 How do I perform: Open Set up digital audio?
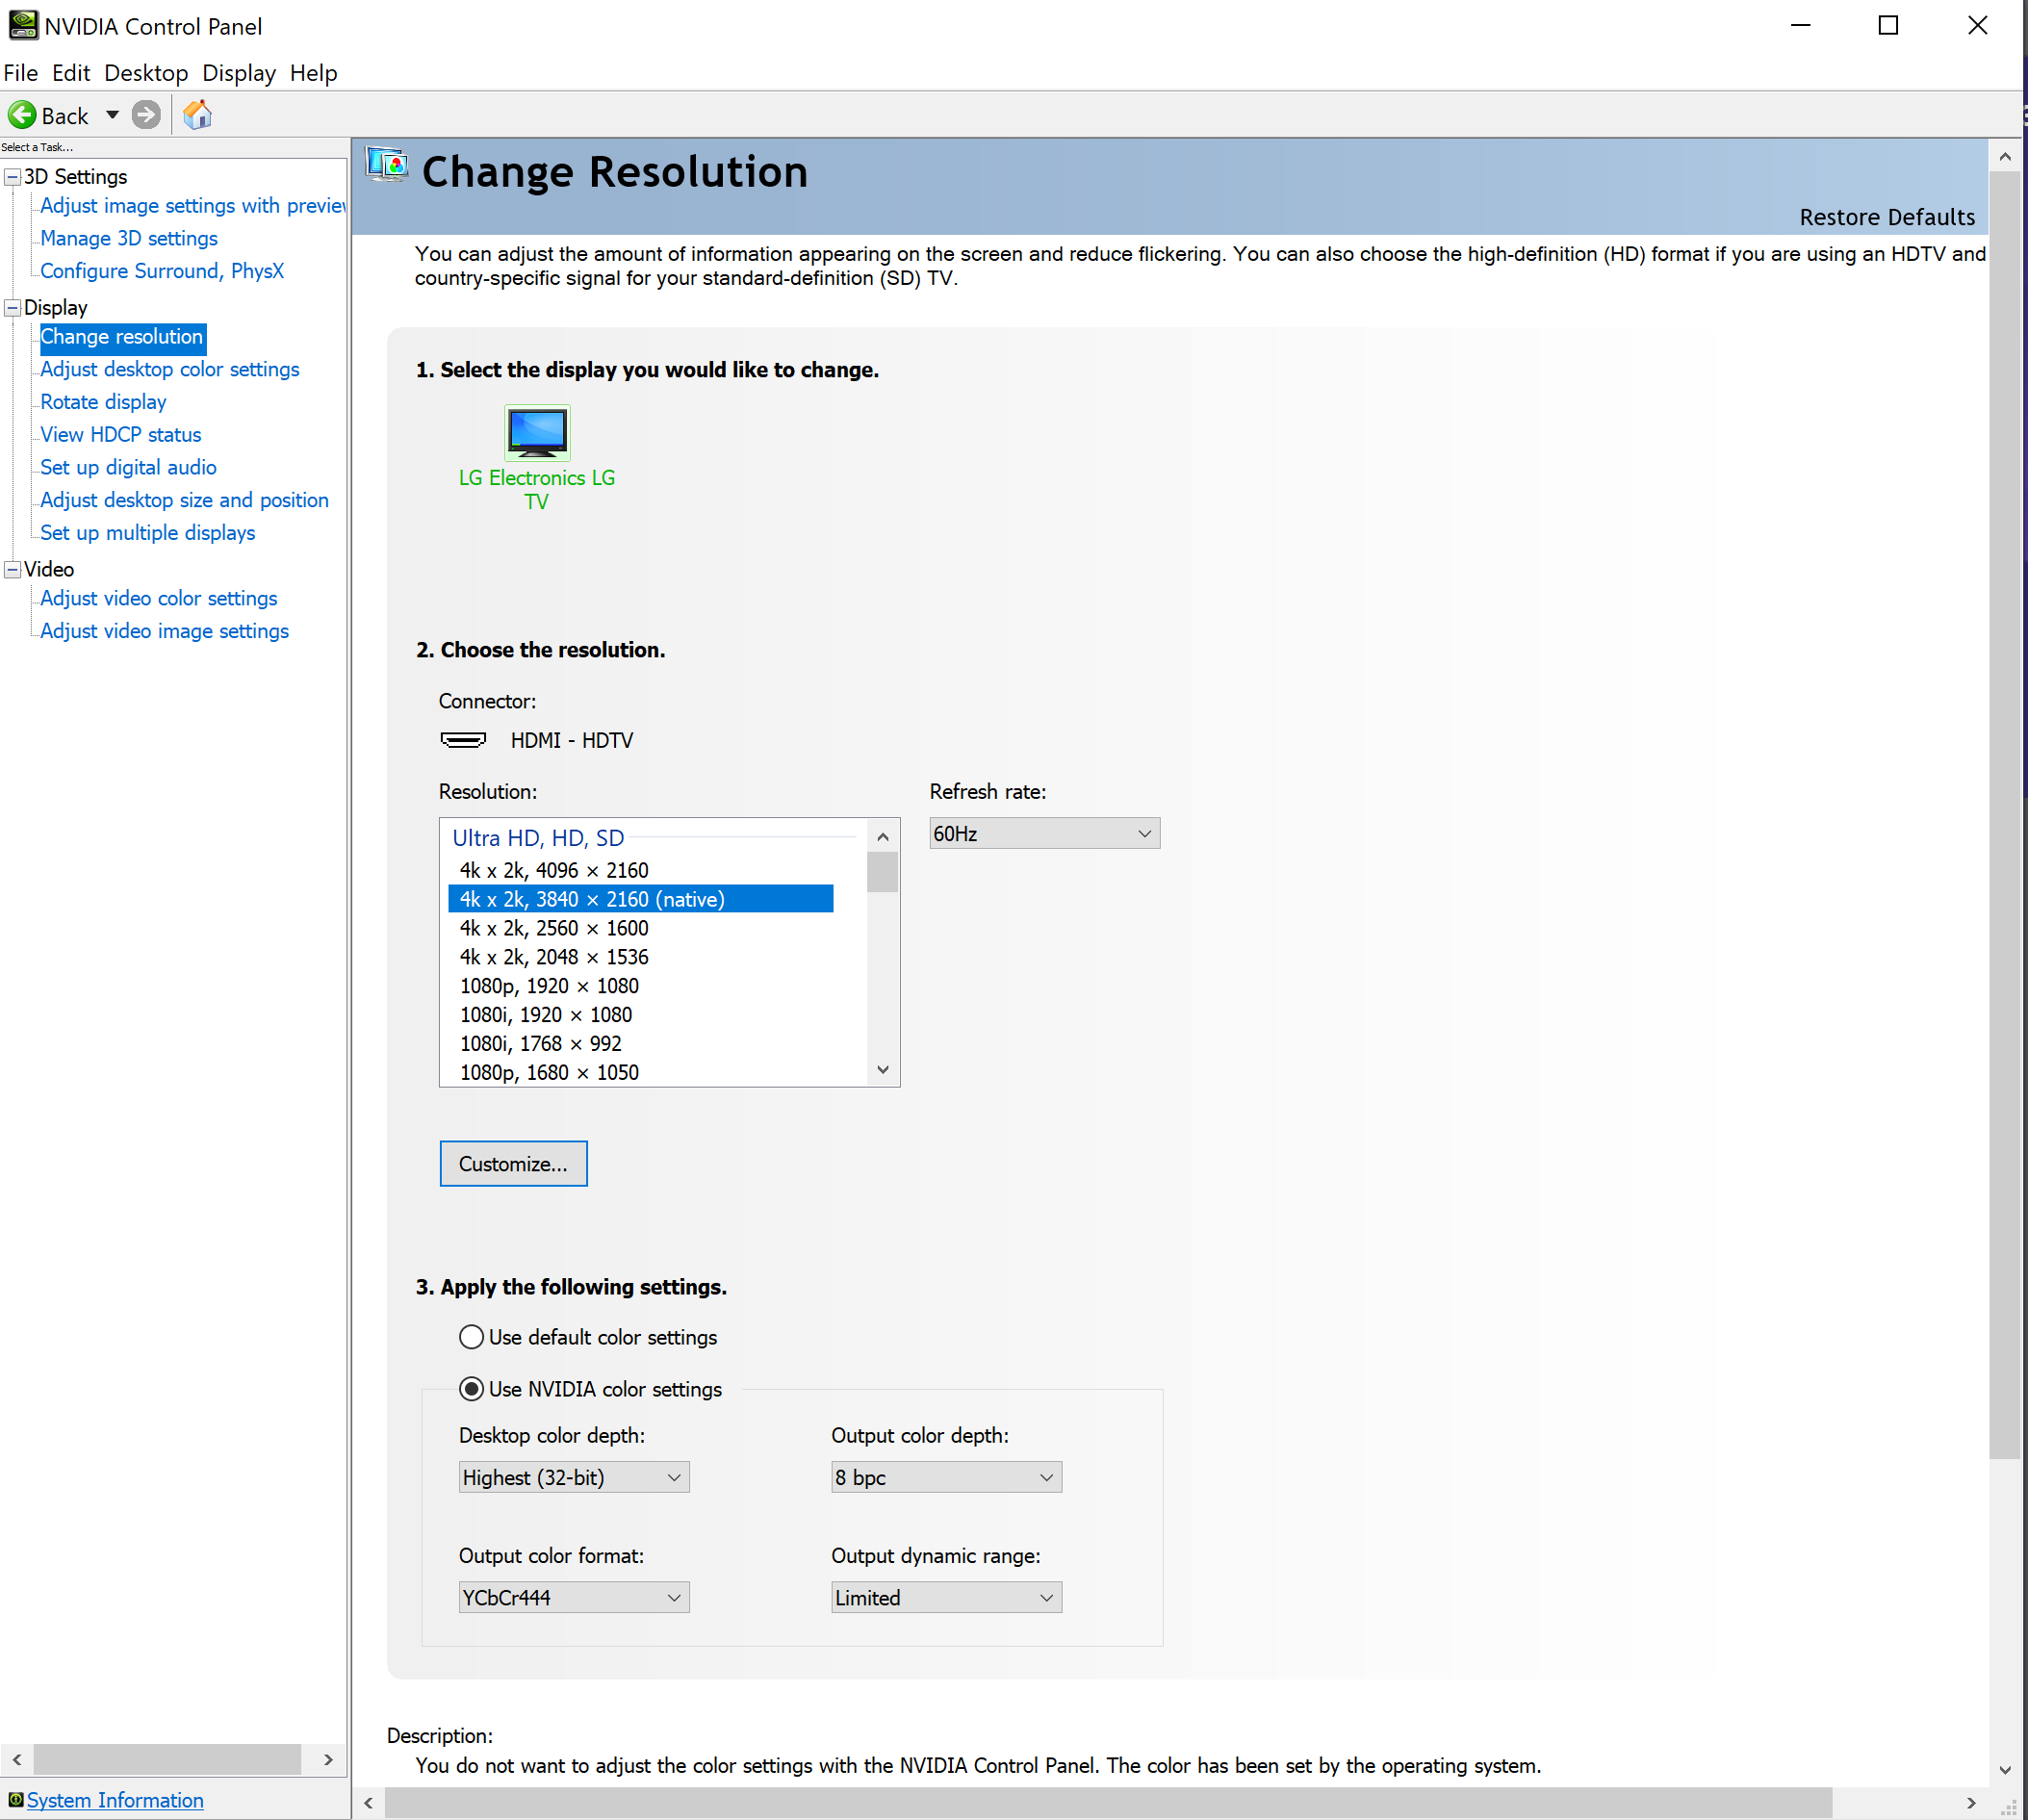pyautogui.click(x=128, y=467)
